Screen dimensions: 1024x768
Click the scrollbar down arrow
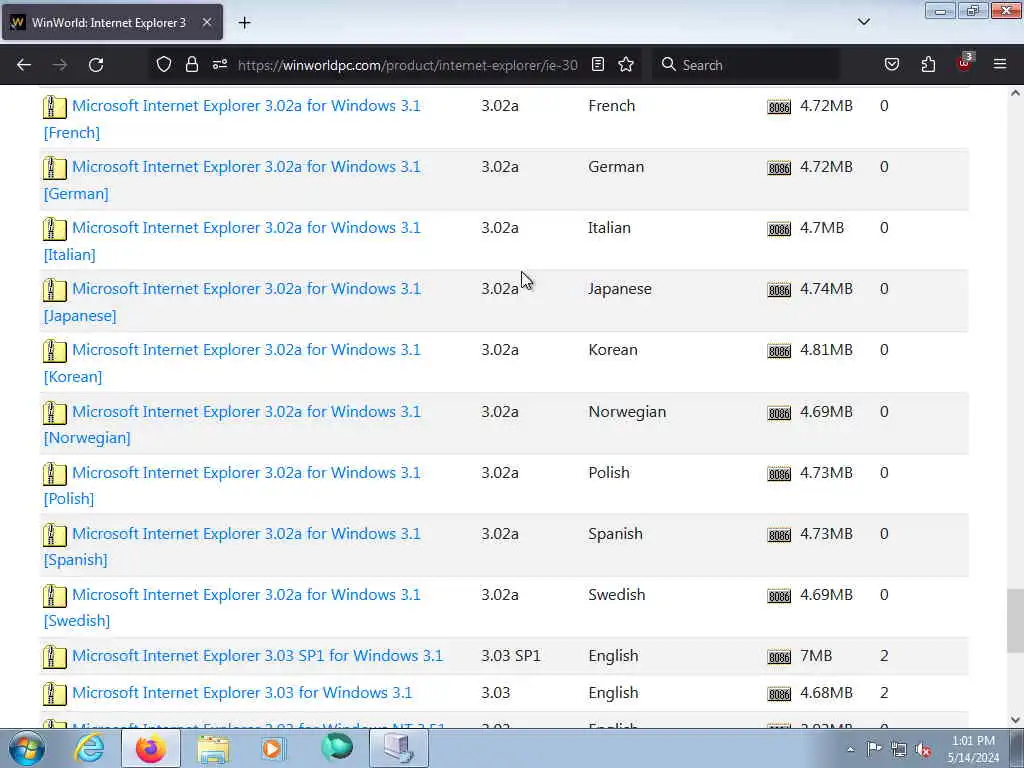pyautogui.click(x=1015, y=720)
